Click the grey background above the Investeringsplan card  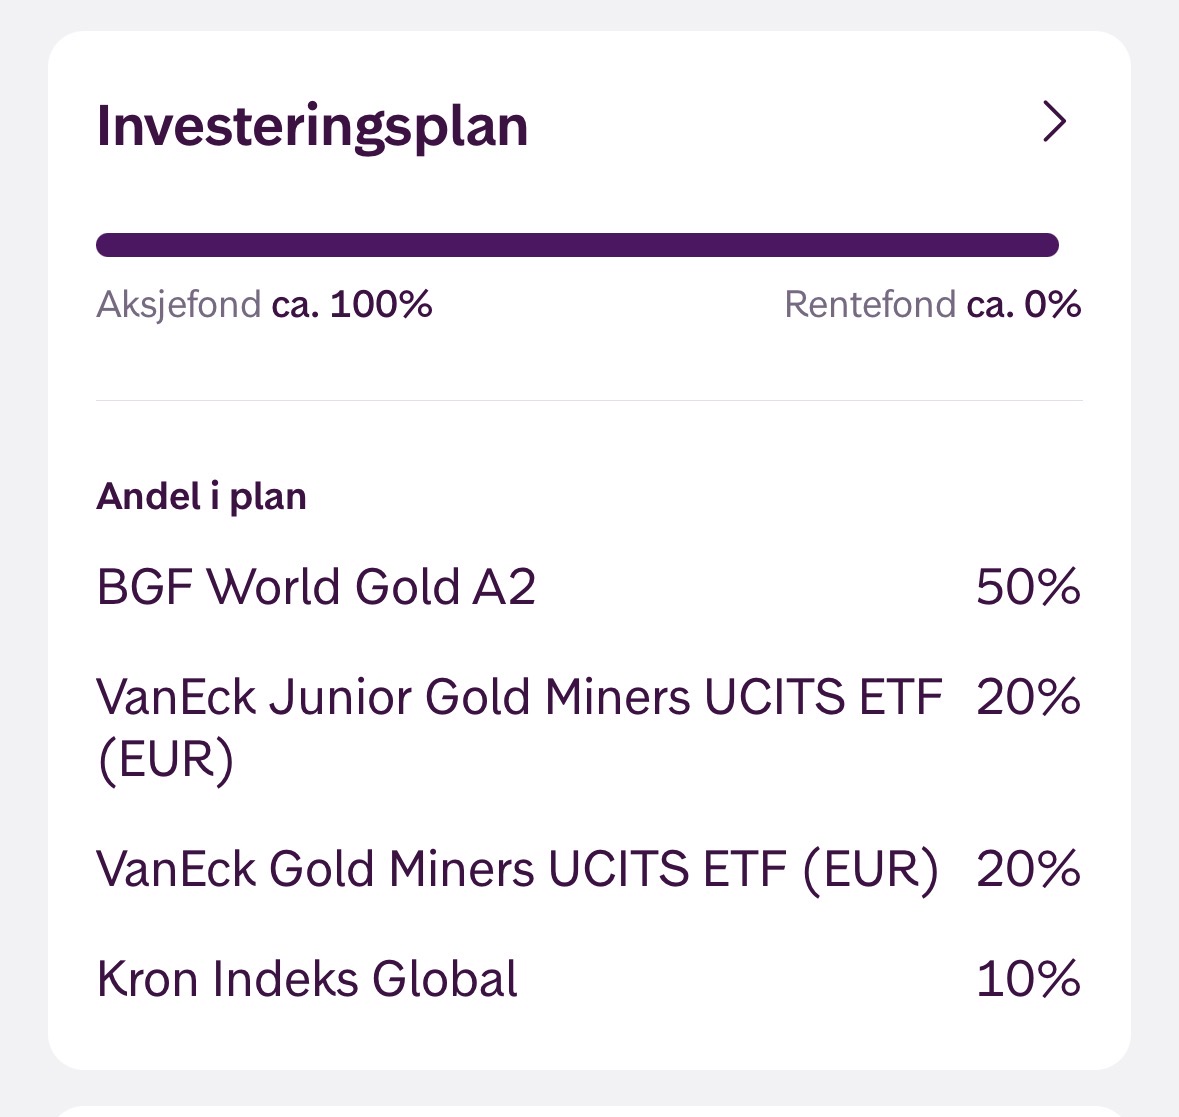[x=589, y=14]
